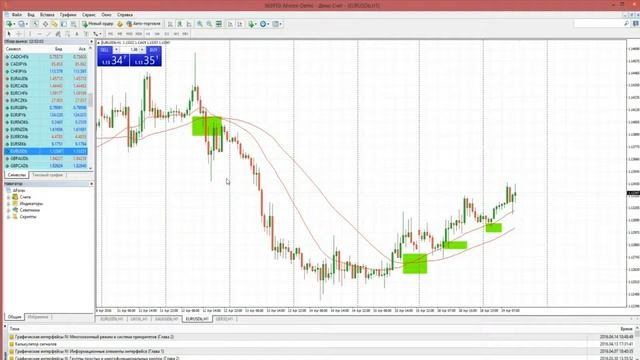Screen dimensions: 640x360
Task: Select EURJPY row in Market Watch
Action: pos(46,115)
